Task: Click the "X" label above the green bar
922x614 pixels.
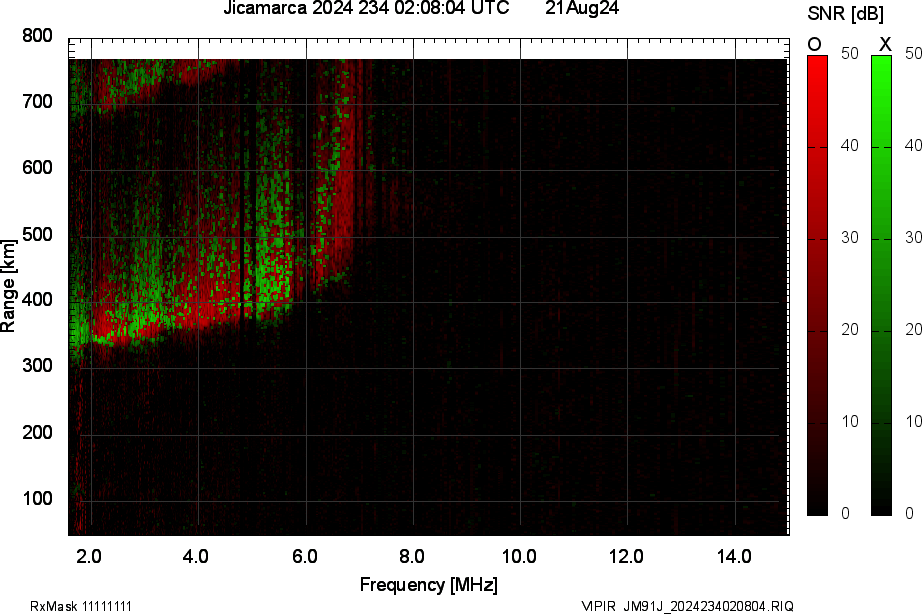Action: [x=884, y=44]
